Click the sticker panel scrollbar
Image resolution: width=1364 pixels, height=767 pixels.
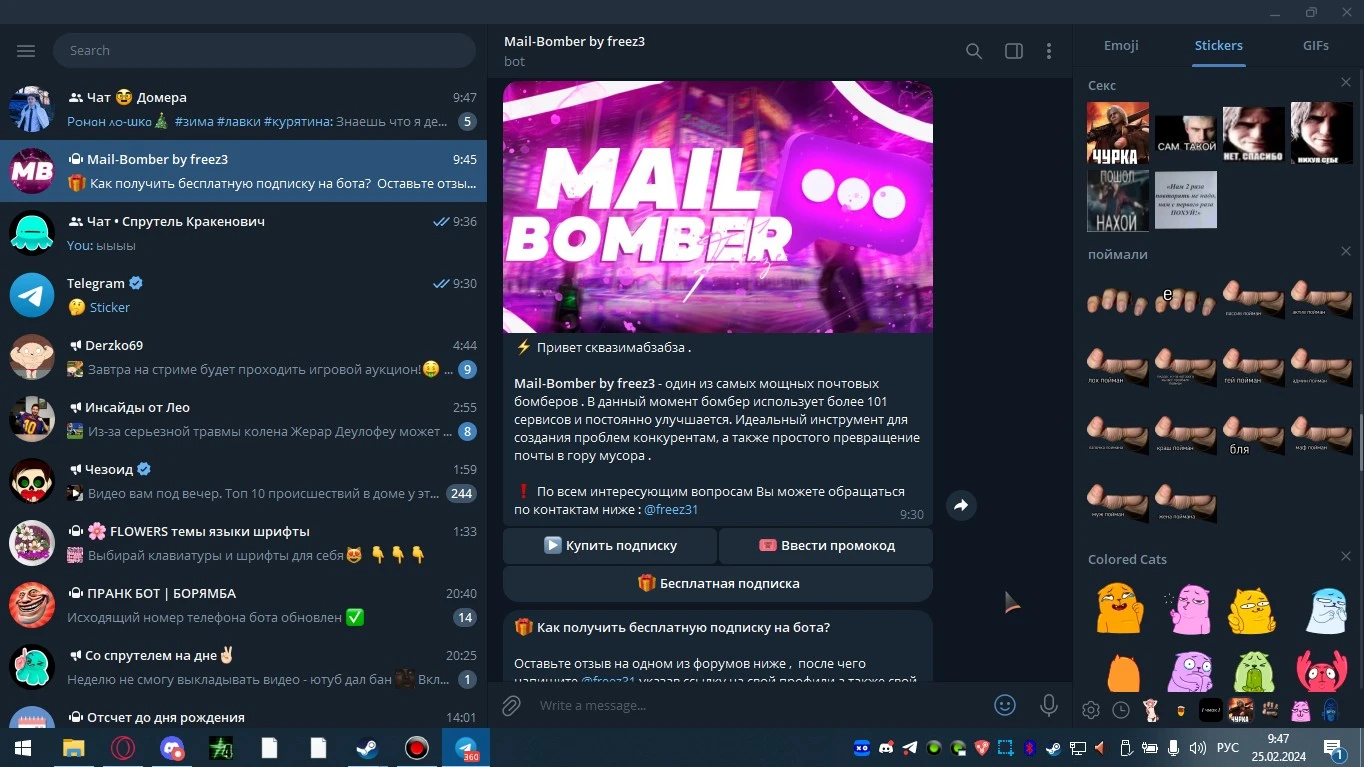pos(1360,442)
